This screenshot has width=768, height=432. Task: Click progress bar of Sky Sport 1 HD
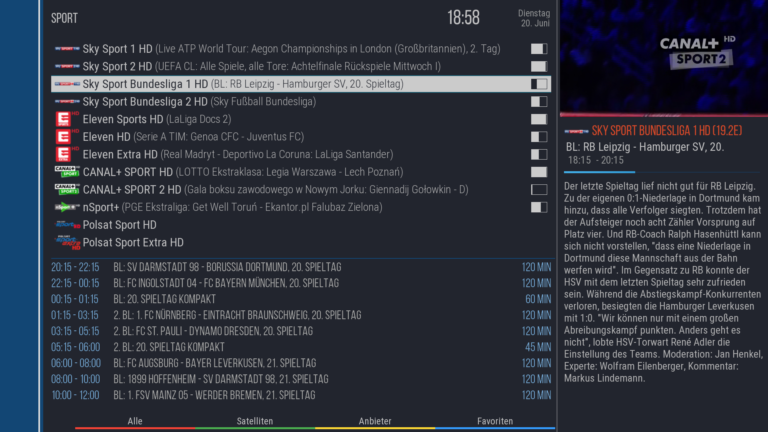[539, 49]
